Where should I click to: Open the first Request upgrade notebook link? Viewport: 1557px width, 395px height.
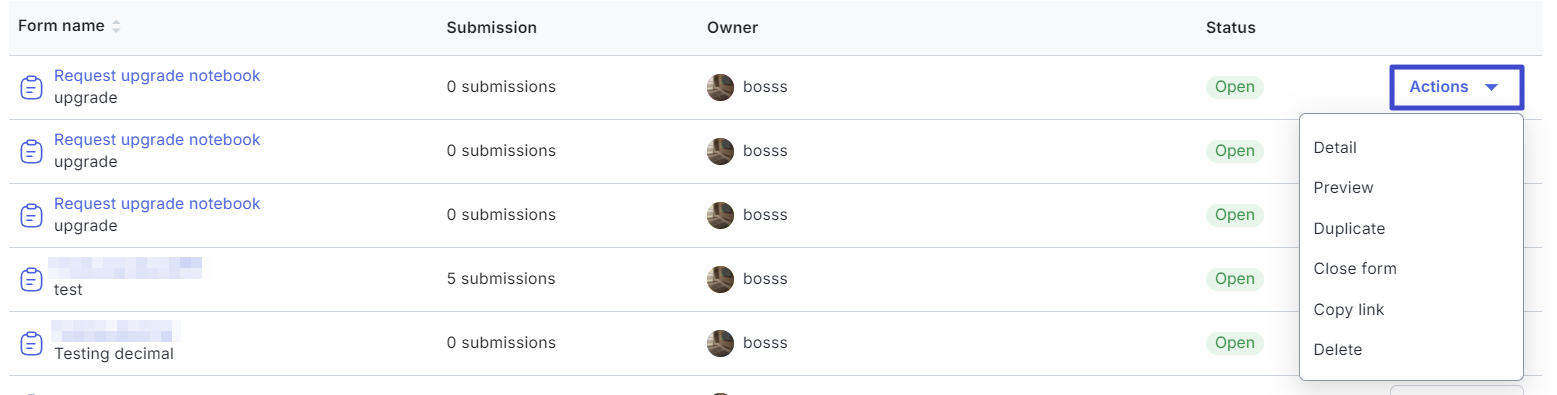click(x=157, y=76)
